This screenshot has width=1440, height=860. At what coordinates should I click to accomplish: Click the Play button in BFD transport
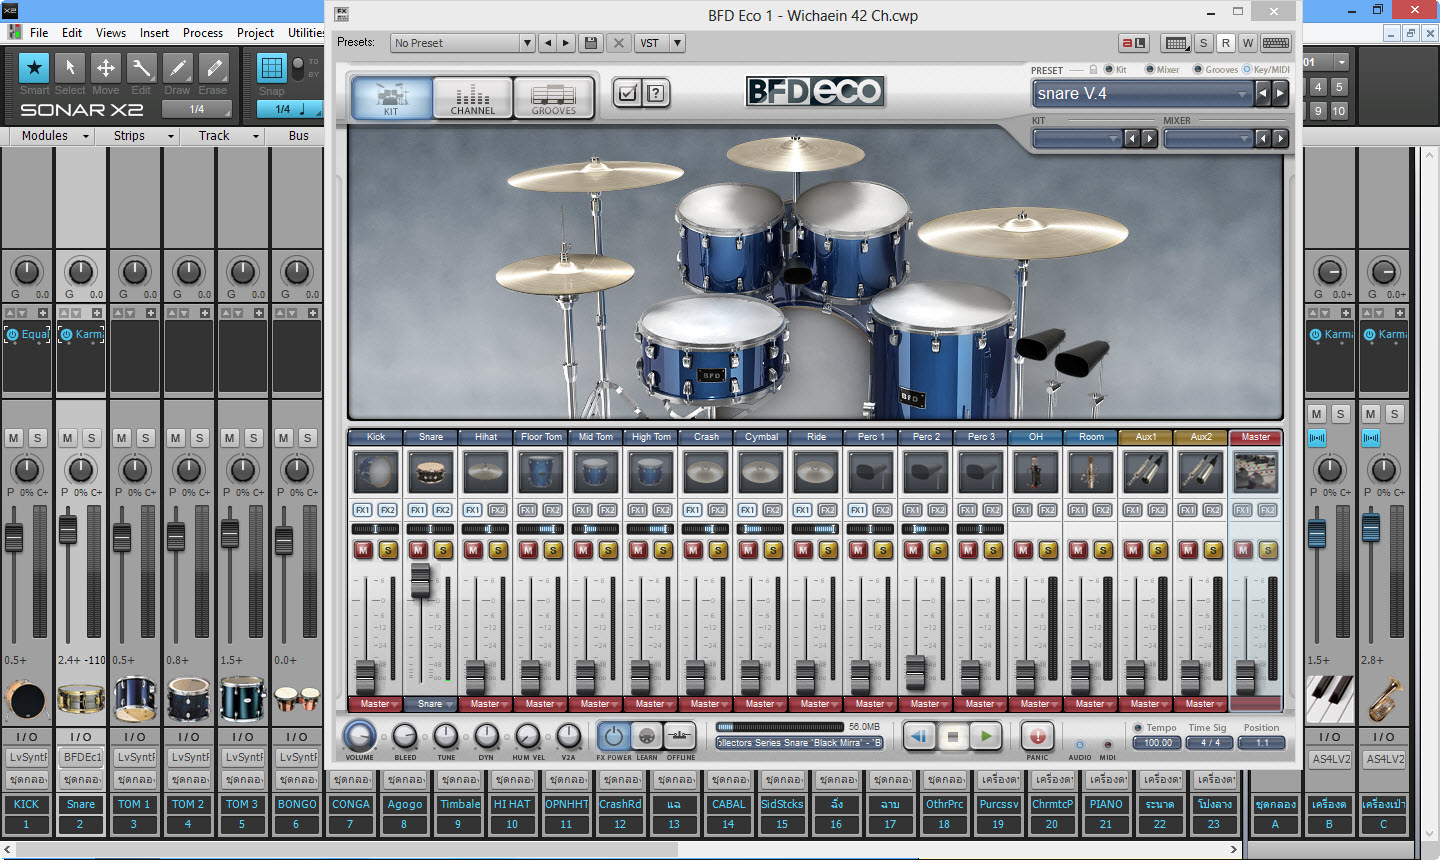click(x=986, y=737)
